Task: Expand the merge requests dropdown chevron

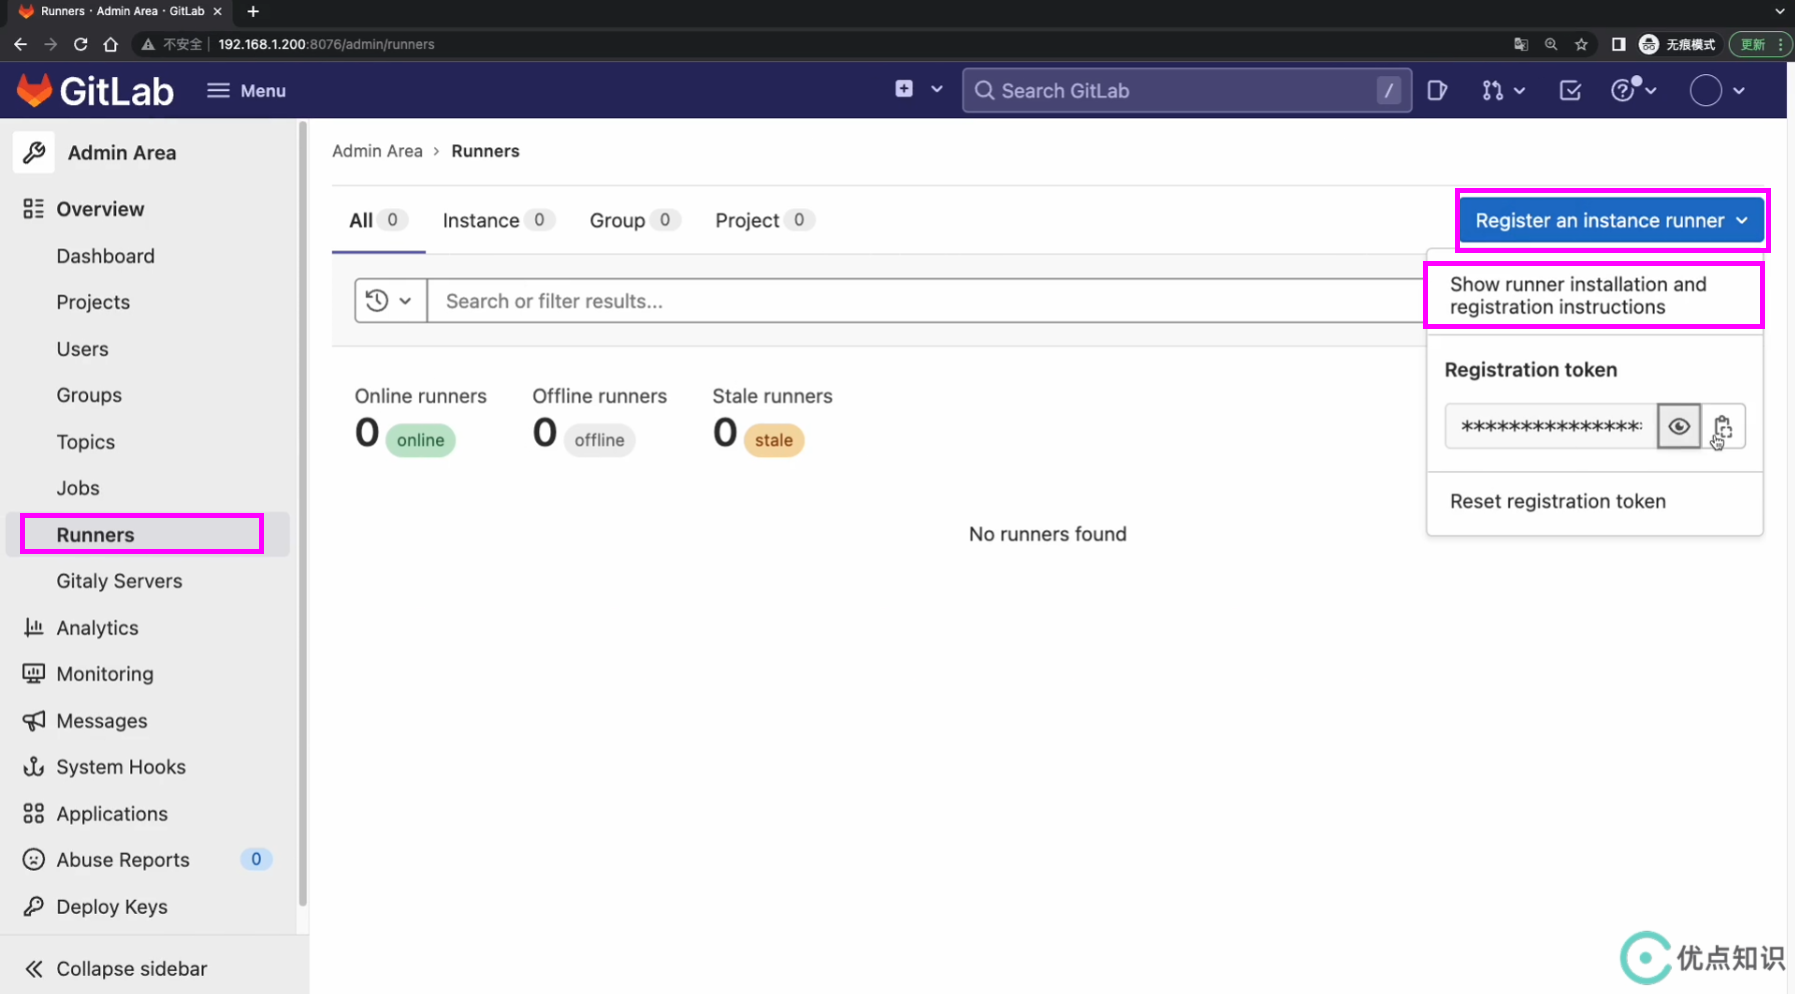Action: coord(1519,90)
